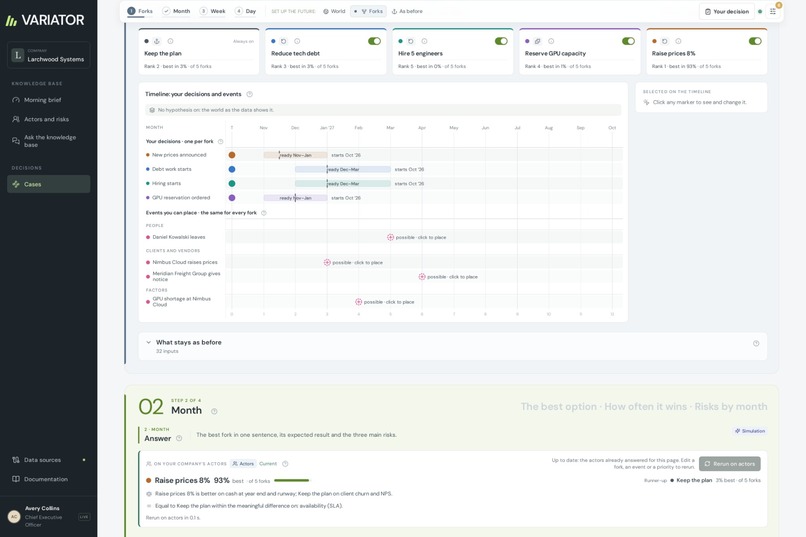Click the GPU reservation ready Nov–Jan bar

(296, 198)
